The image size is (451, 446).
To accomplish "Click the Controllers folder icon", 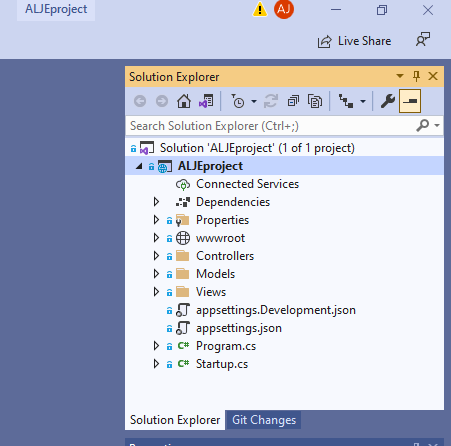I will click(x=182, y=256).
